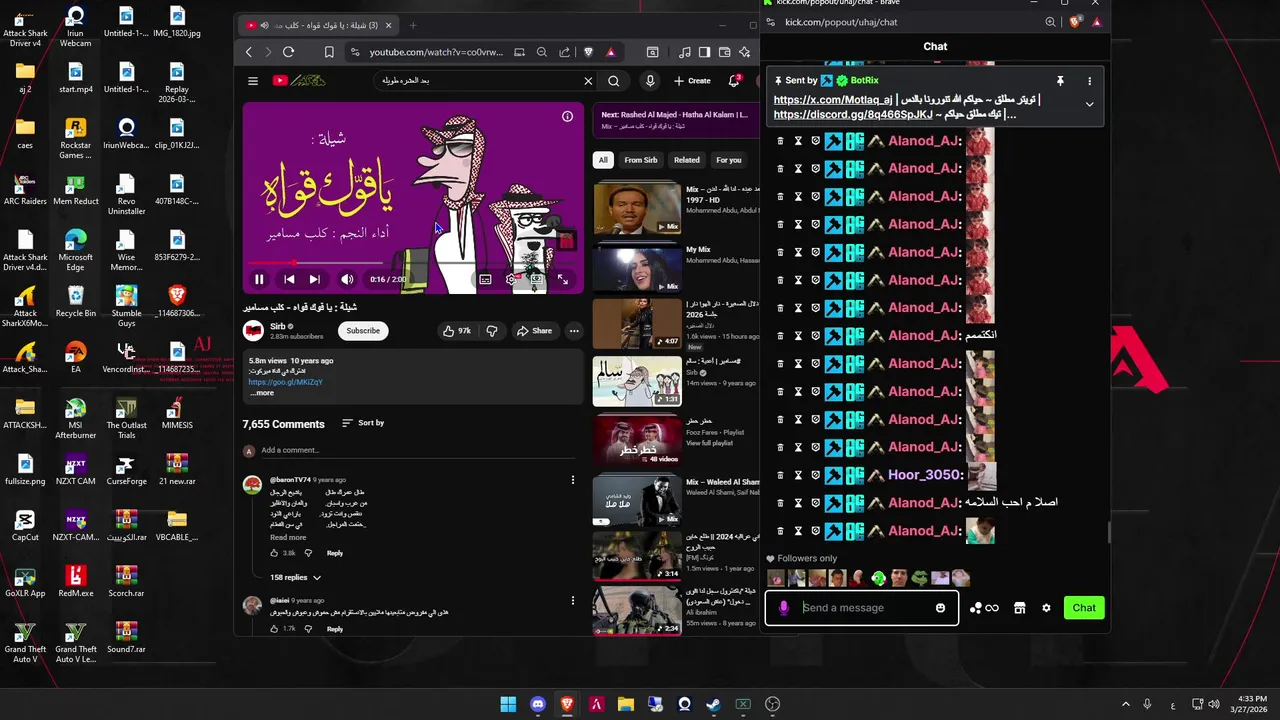Collapse pinned BotRix message chevron
The height and width of the screenshot is (720, 1280).
(1089, 104)
